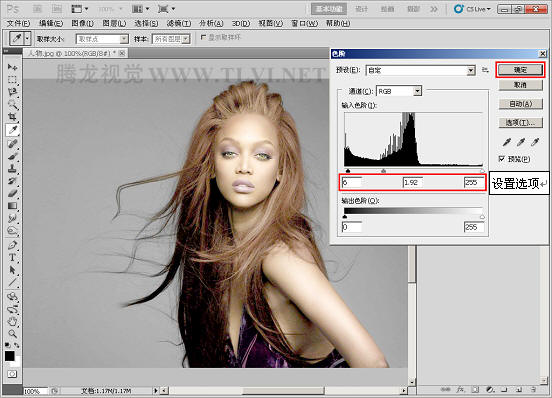The width and height of the screenshot is (552, 398).
Task: Click the 取消 cancel button
Action: tap(520, 85)
